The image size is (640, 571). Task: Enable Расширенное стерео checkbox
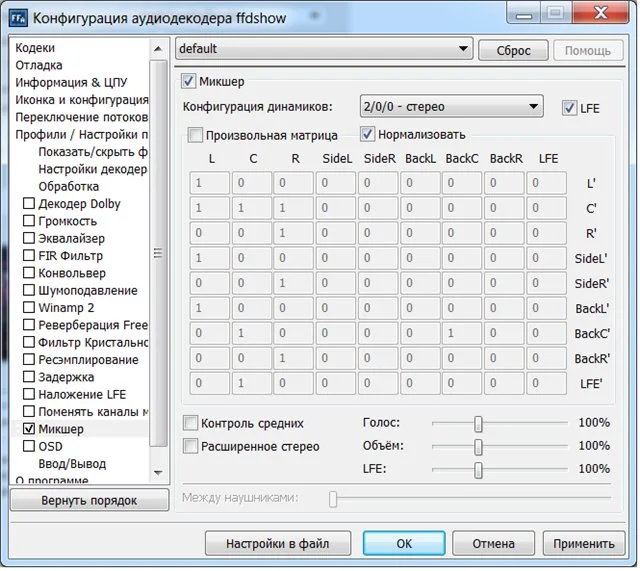coord(190,446)
